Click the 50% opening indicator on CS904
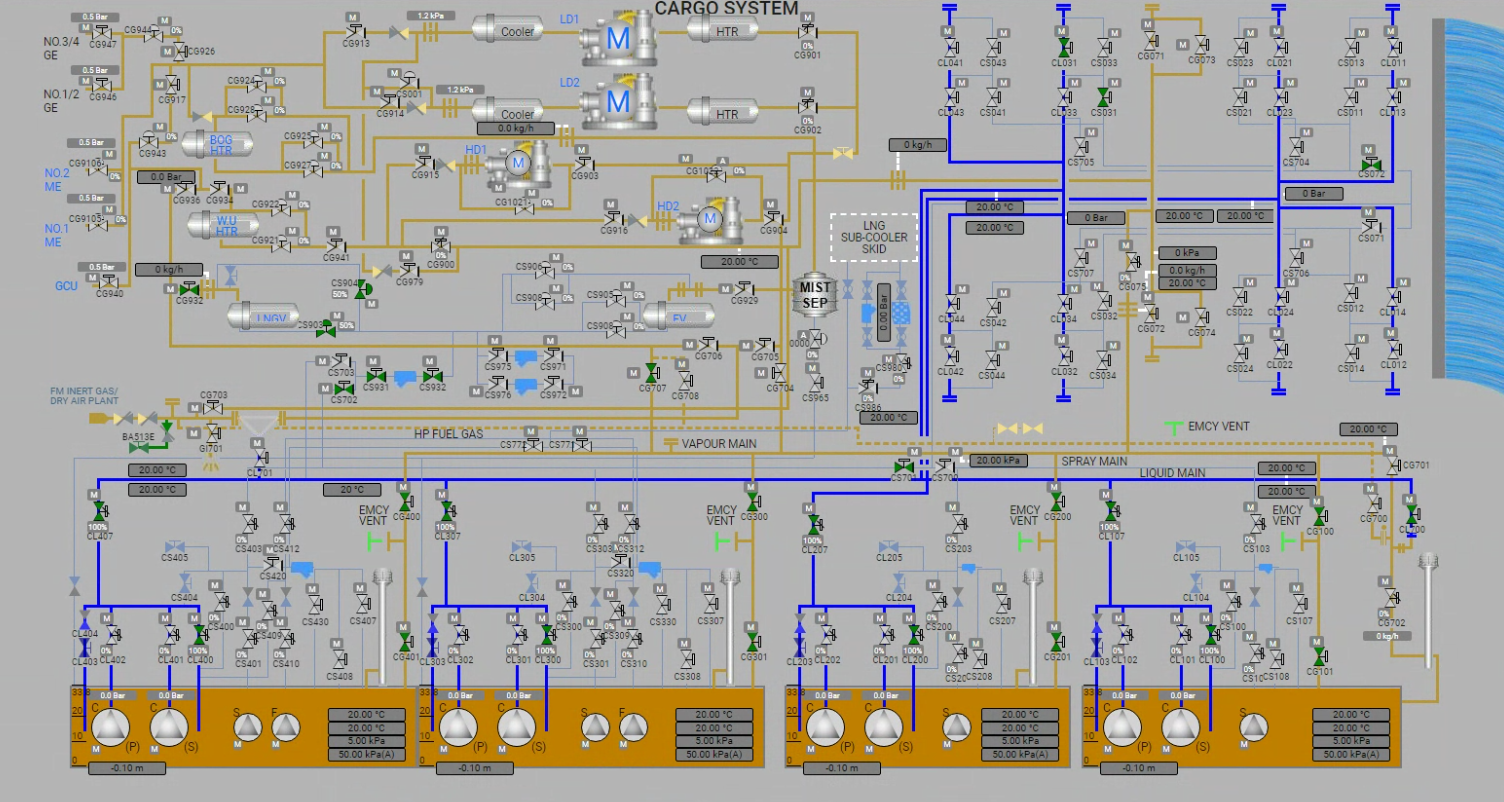This screenshot has width=1504, height=802. pyautogui.click(x=340, y=294)
